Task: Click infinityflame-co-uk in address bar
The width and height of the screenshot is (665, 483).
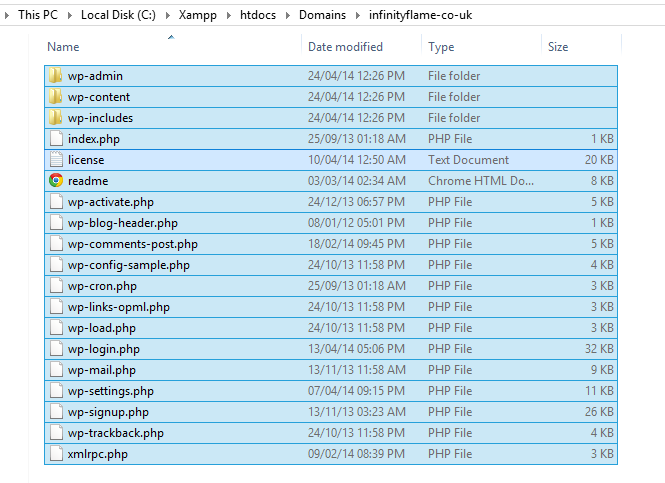Action: pyautogui.click(x=420, y=15)
